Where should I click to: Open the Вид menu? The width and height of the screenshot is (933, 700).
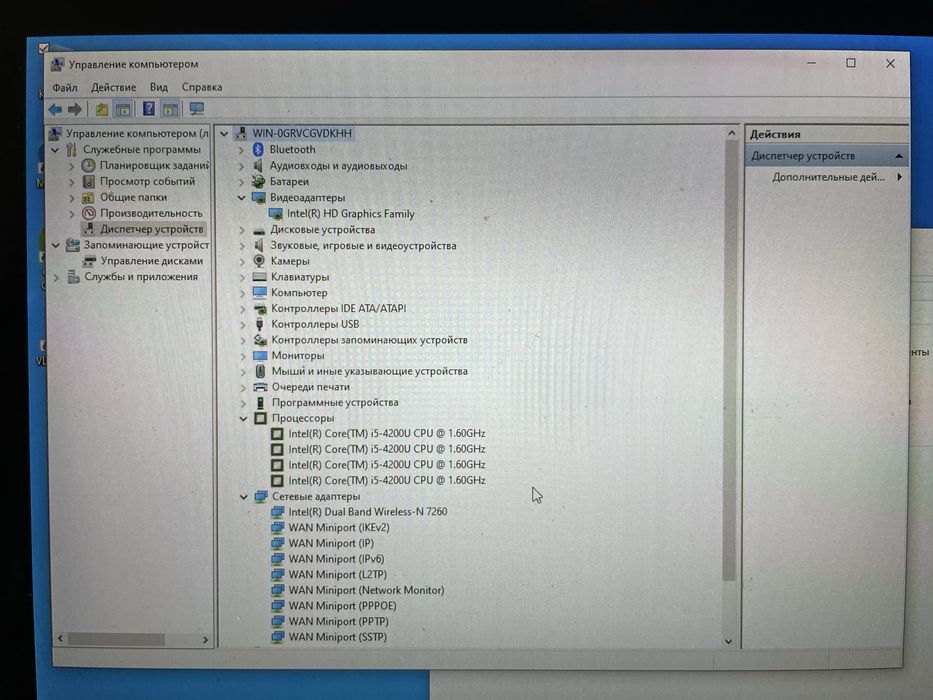point(159,88)
